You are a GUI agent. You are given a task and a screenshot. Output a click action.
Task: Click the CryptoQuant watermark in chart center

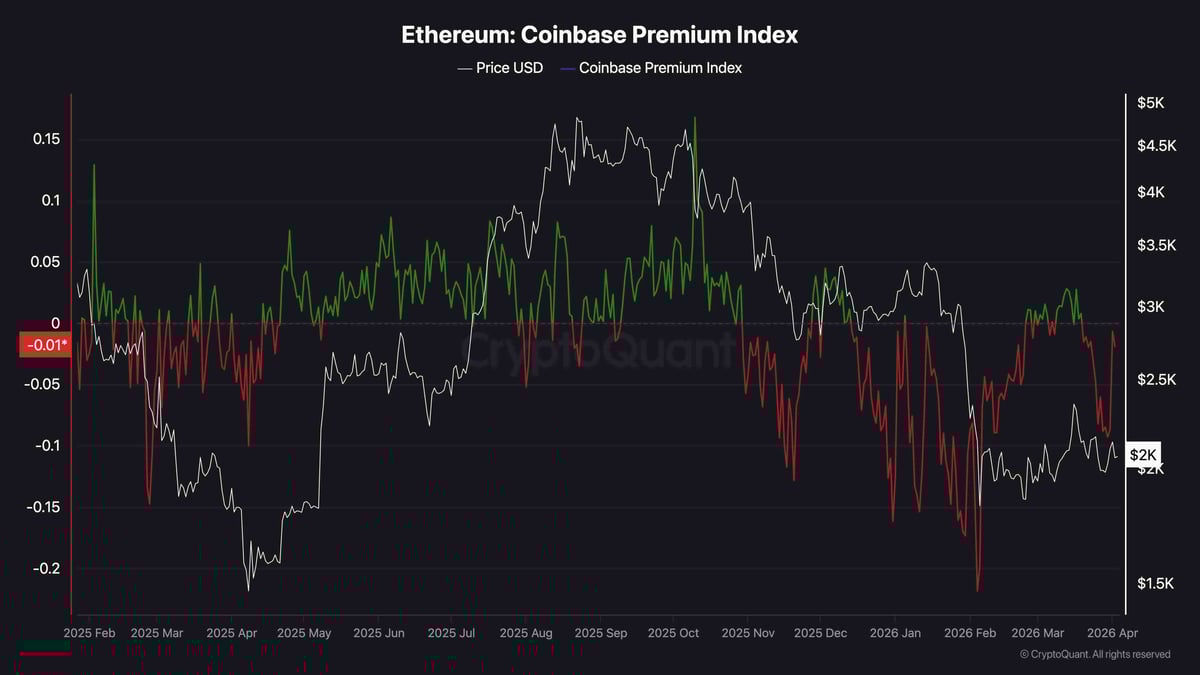point(600,351)
